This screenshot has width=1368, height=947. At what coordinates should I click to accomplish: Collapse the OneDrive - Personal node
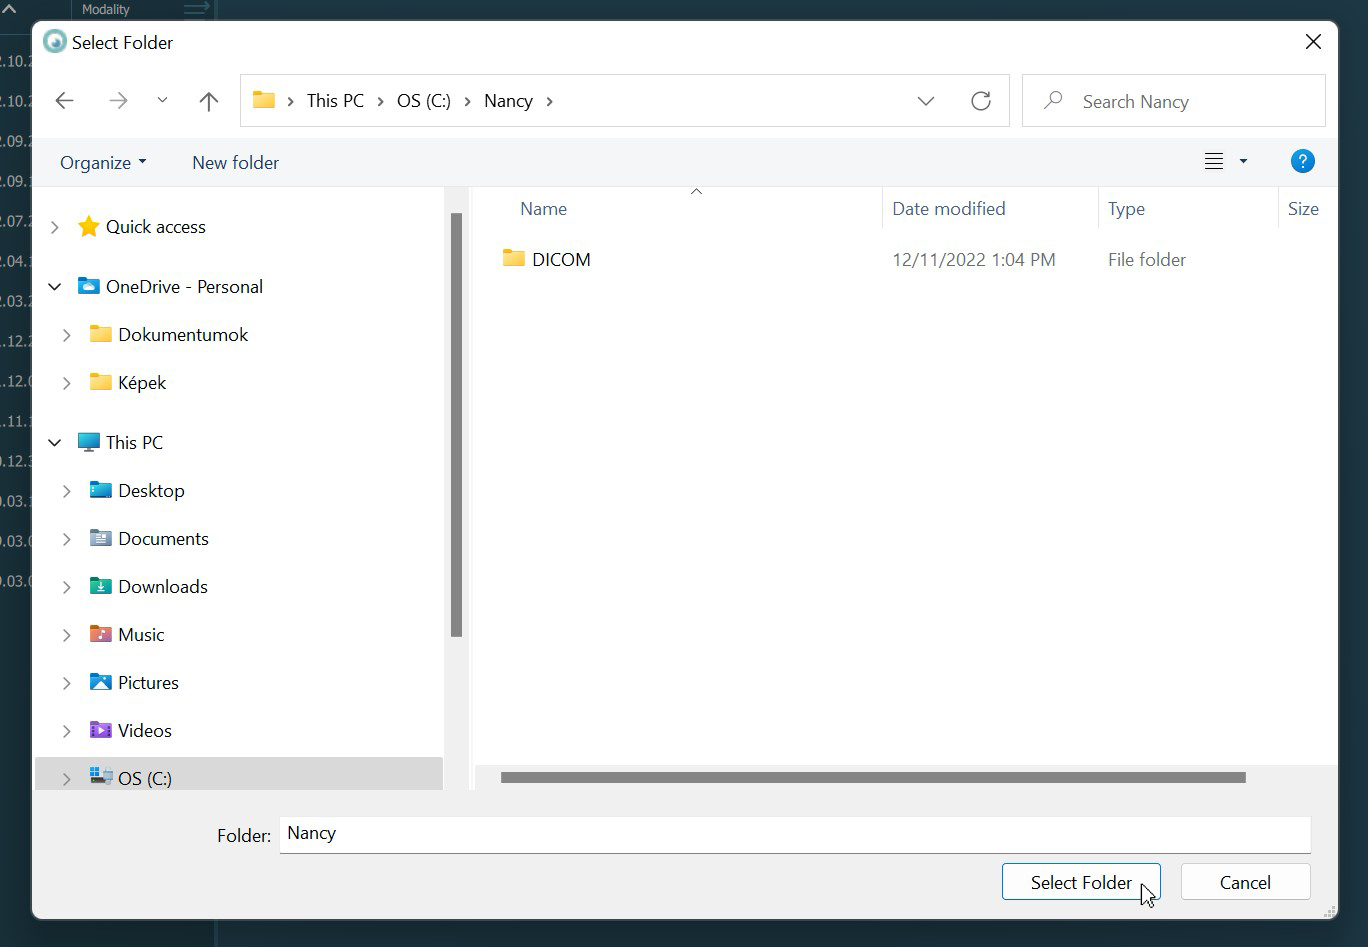(x=55, y=287)
